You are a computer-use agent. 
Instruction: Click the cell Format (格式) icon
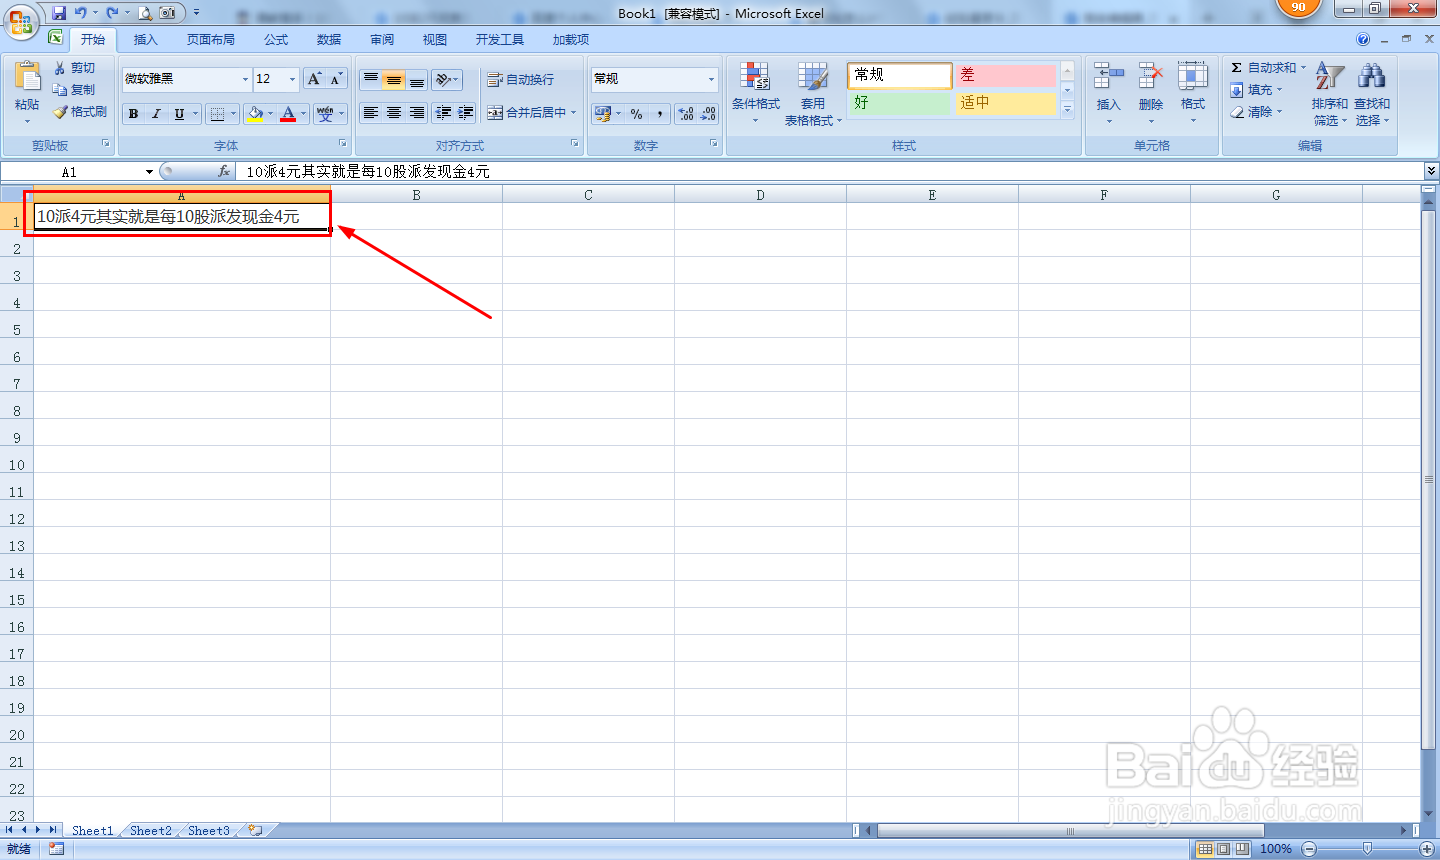pos(1193,77)
